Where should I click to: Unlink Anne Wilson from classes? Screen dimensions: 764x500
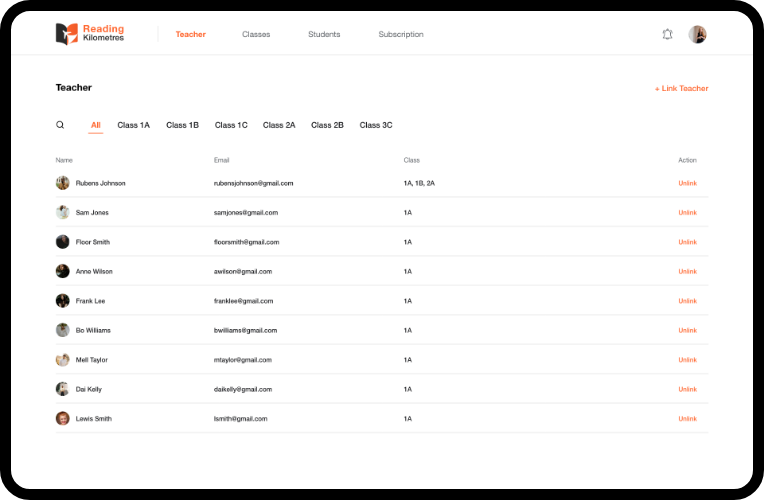pyautogui.click(x=688, y=271)
